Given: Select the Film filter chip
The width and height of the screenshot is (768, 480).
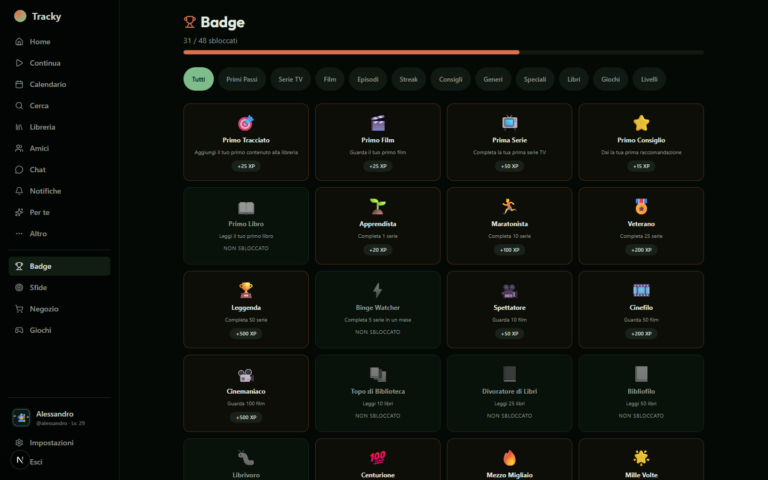Looking at the screenshot, I should (330, 79).
